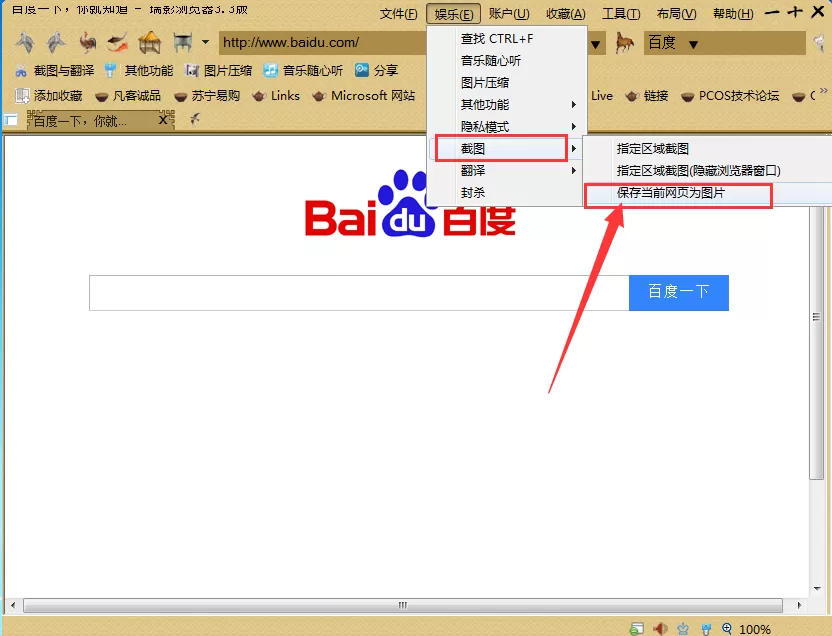
Task: Click the speaker mute status icon
Action: (661, 629)
